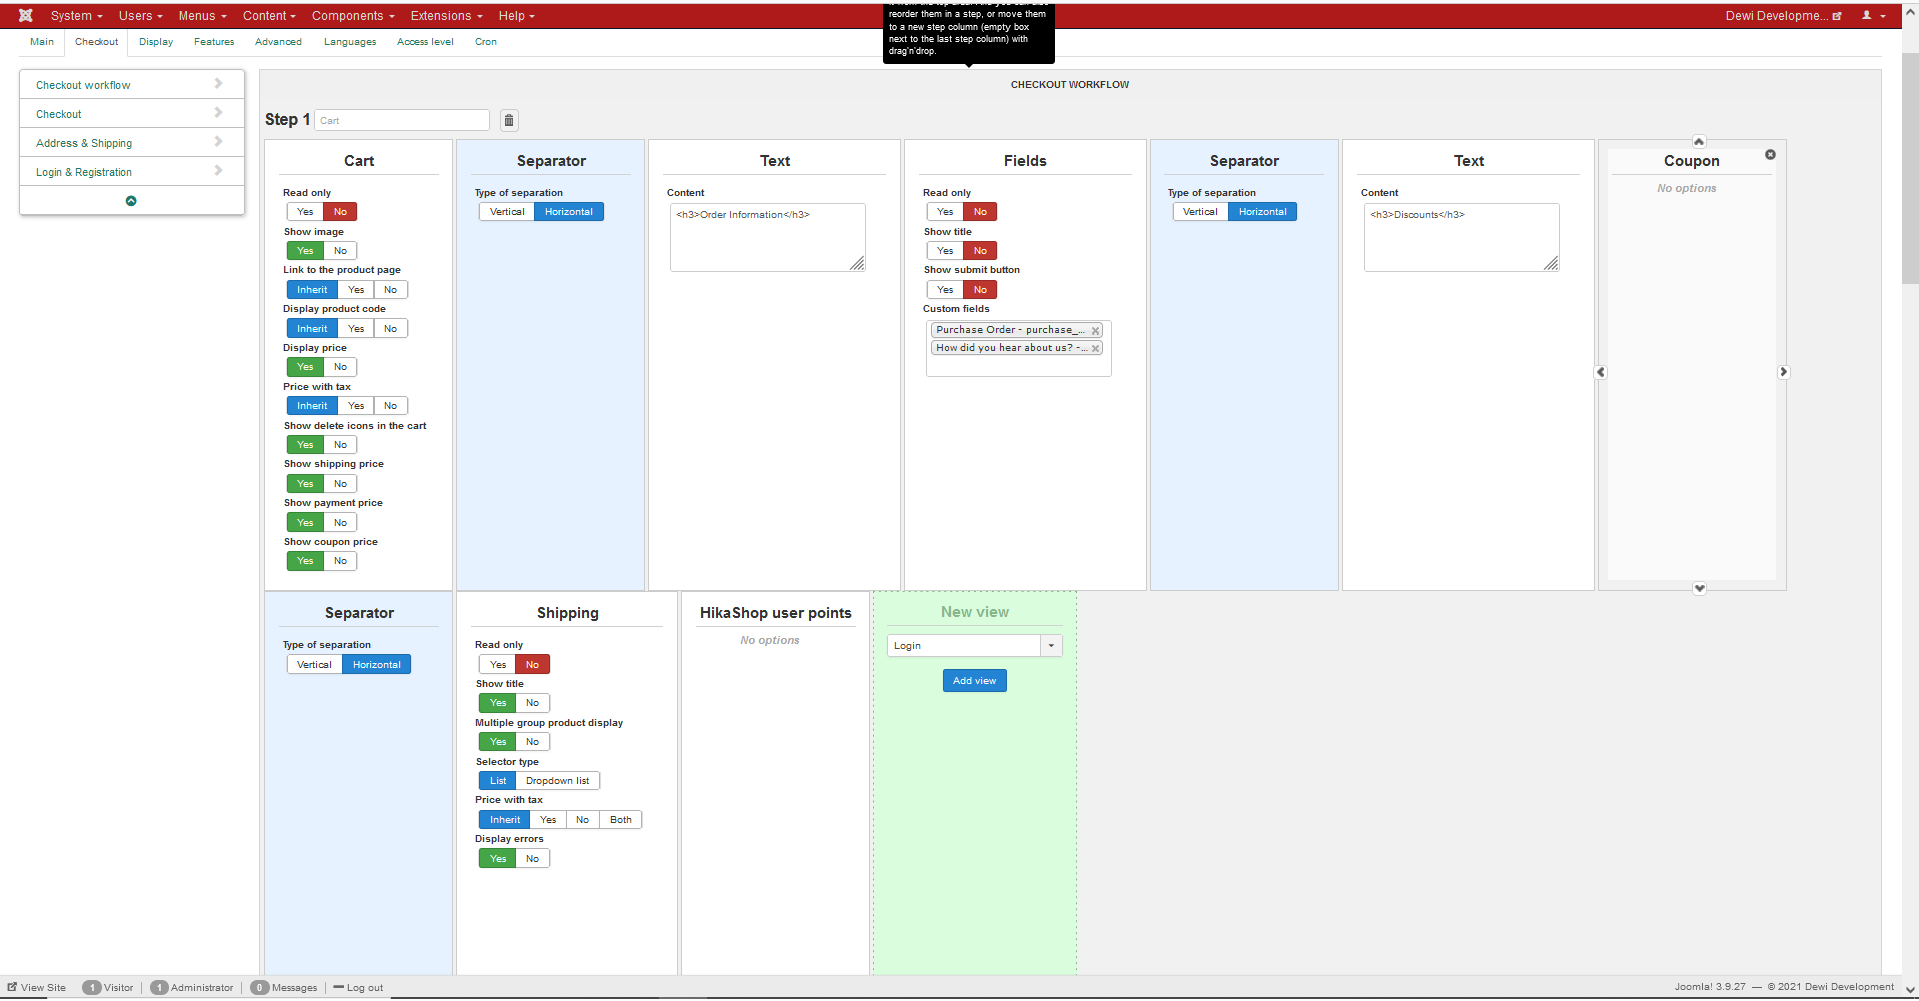
Task: Set Cart Read only to Yes
Action: click(305, 212)
